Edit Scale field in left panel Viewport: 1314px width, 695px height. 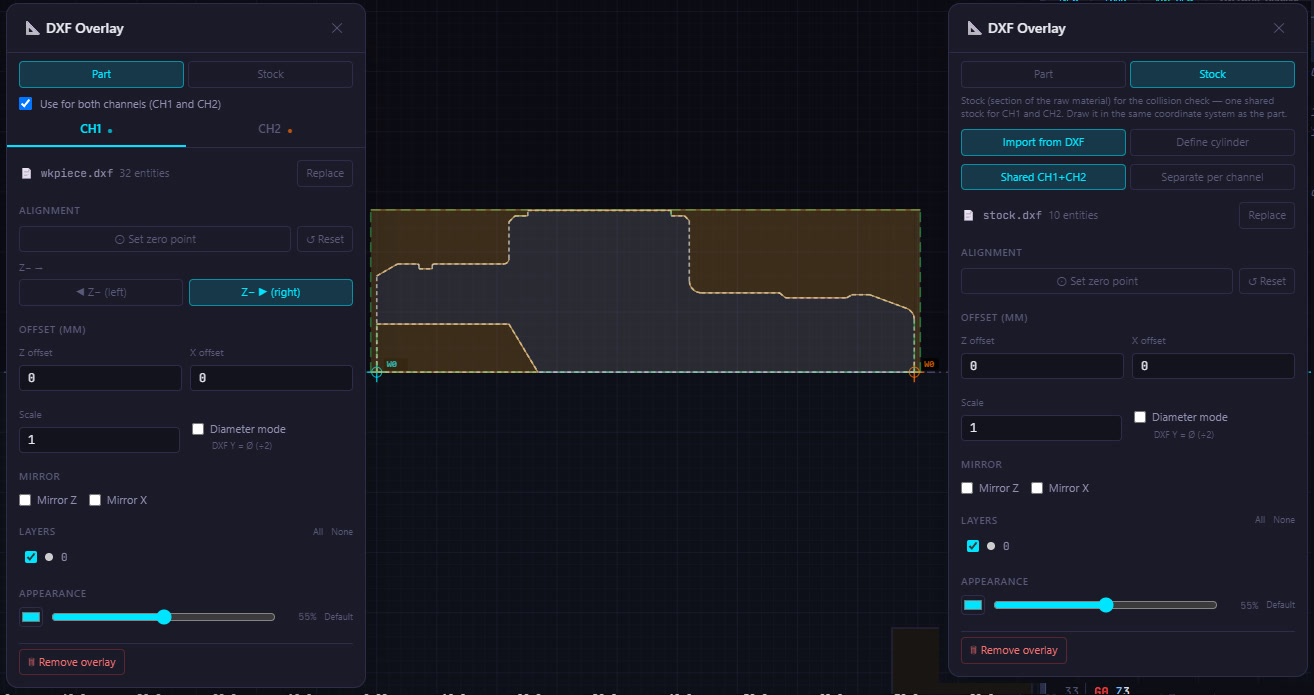pyautogui.click(x=100, y=440)
